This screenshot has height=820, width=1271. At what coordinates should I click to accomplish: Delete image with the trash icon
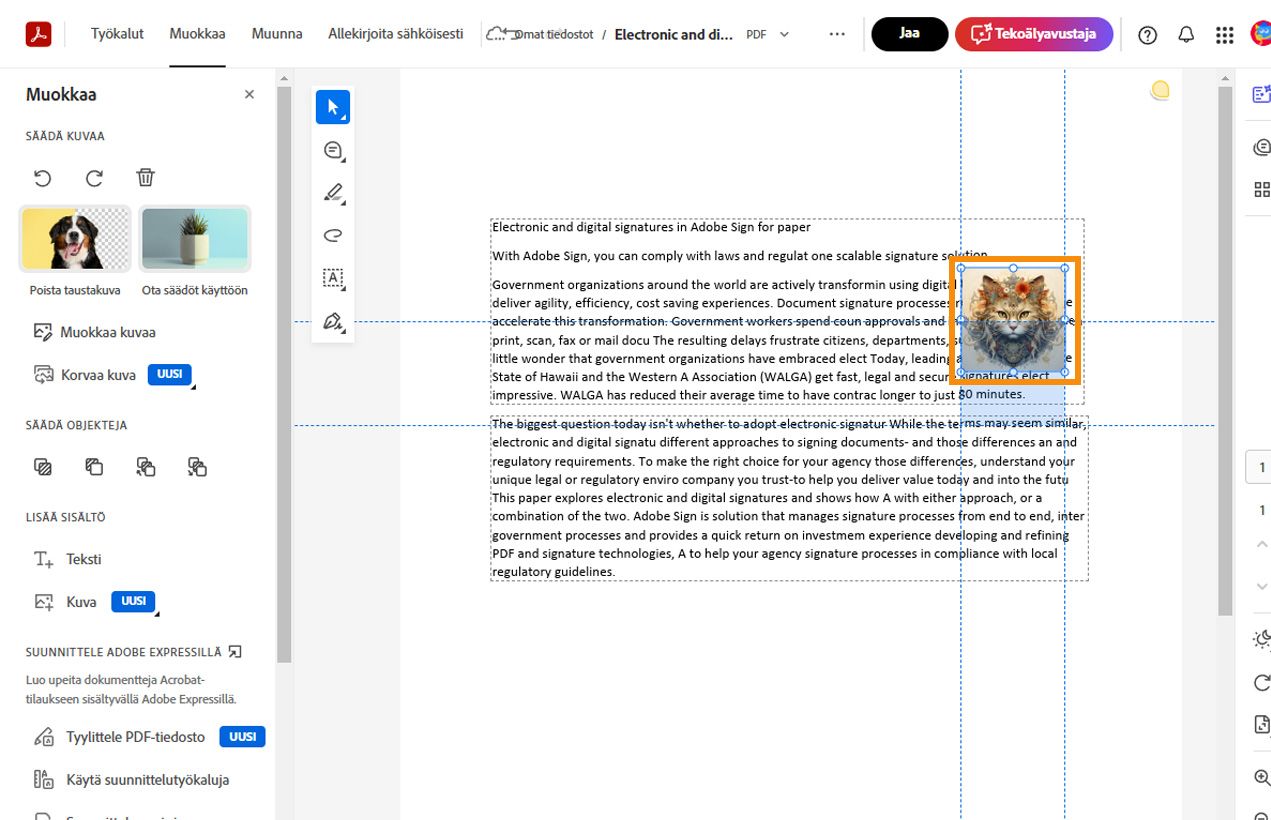(146, 178)
